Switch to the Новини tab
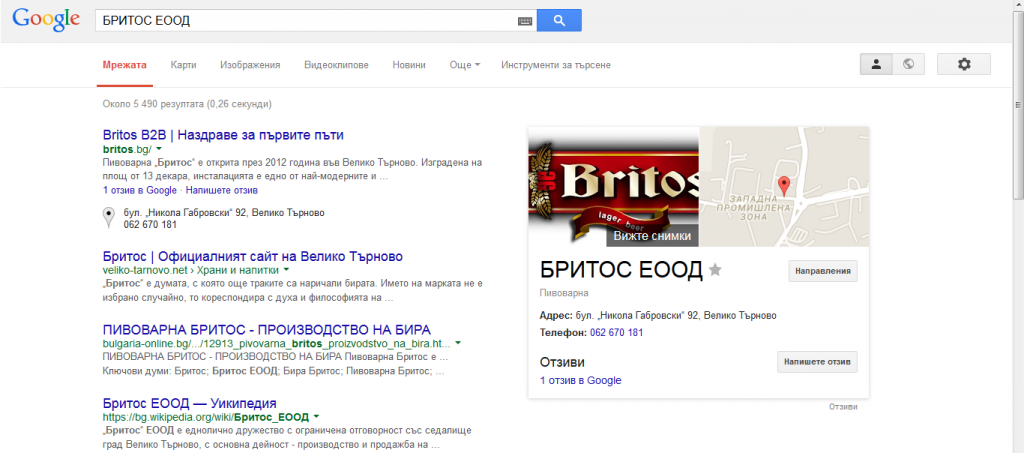The image size is (1024, 453). coord(409,65)
